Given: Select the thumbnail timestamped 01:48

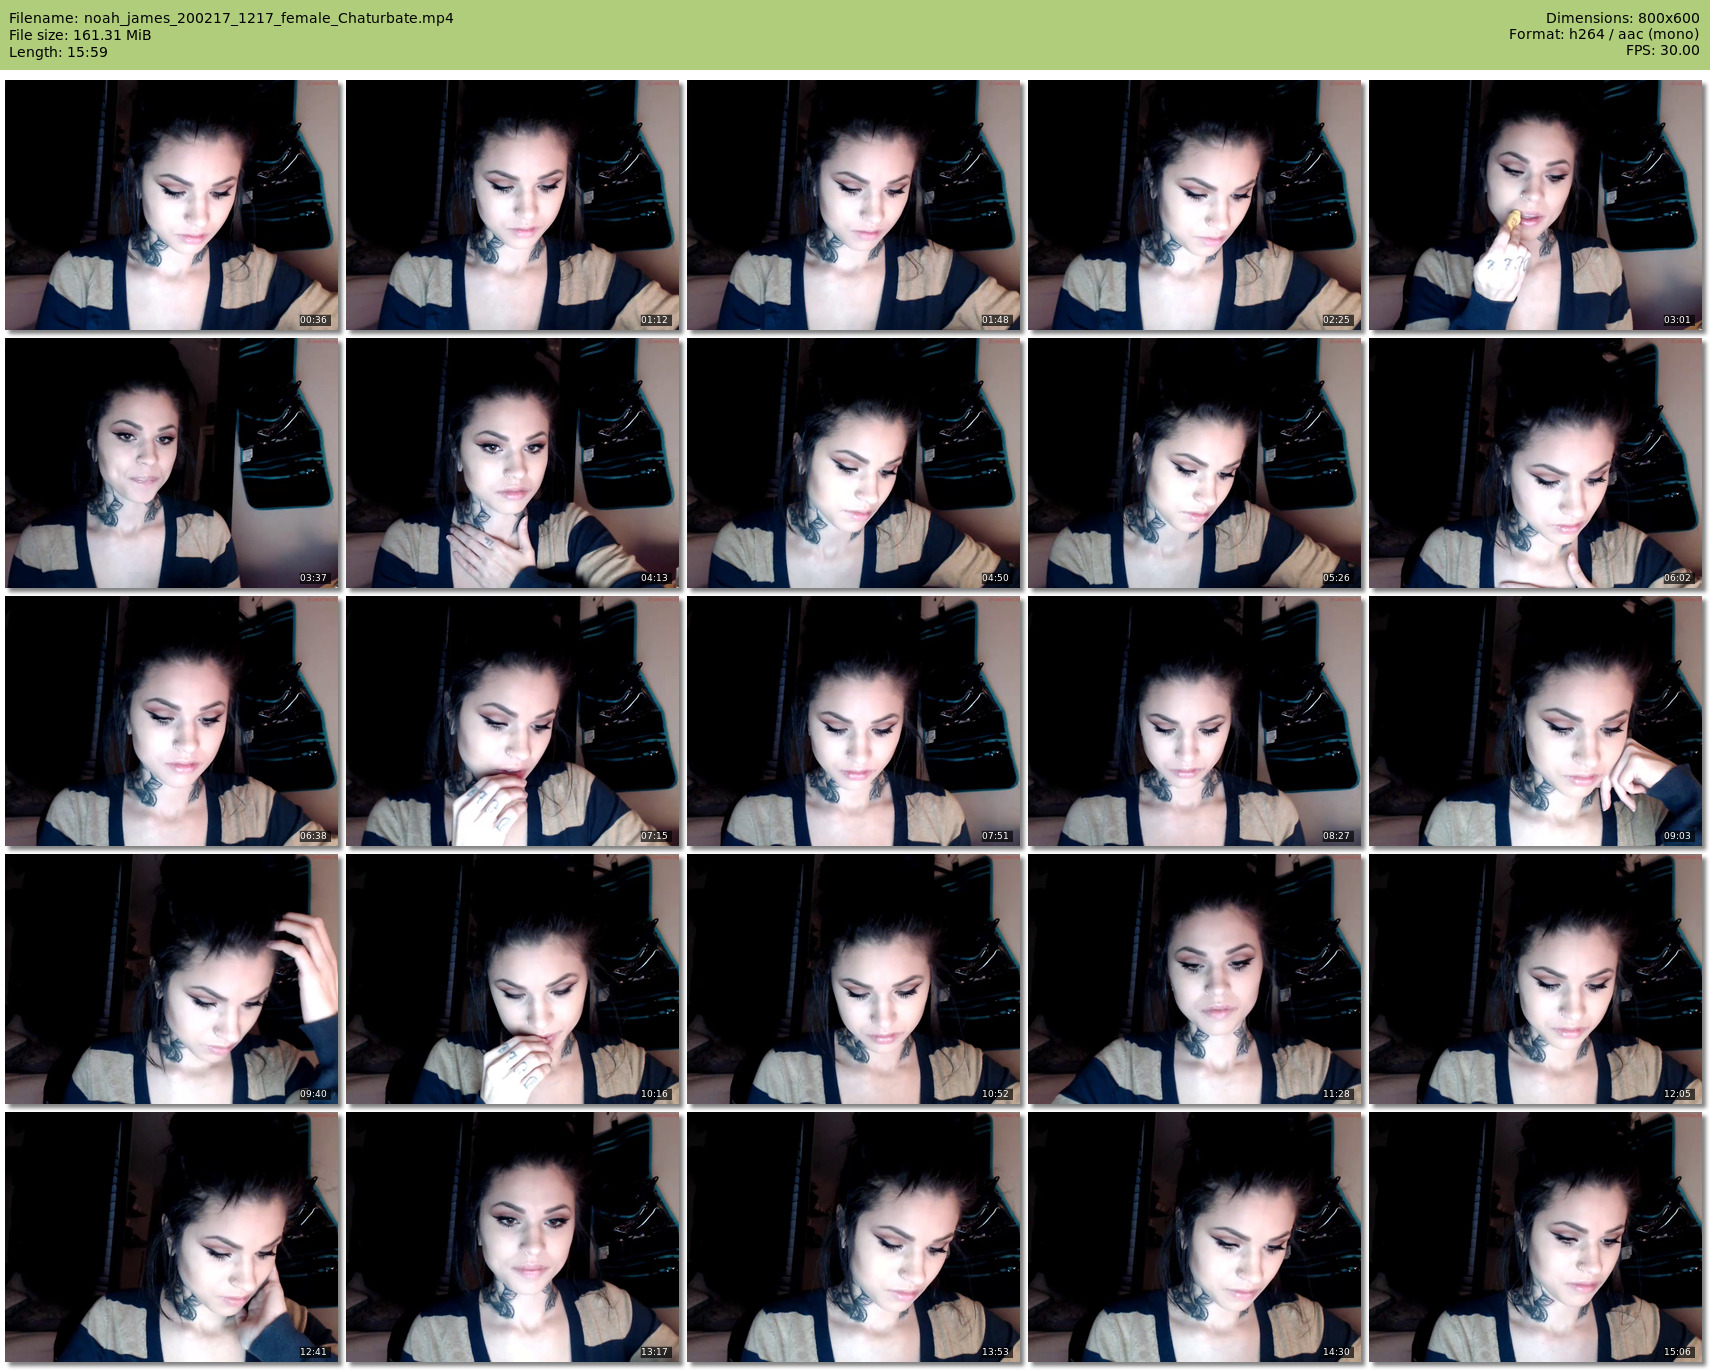Looking at the screenshot, I should pyautogui.click(x=854, y=205).
